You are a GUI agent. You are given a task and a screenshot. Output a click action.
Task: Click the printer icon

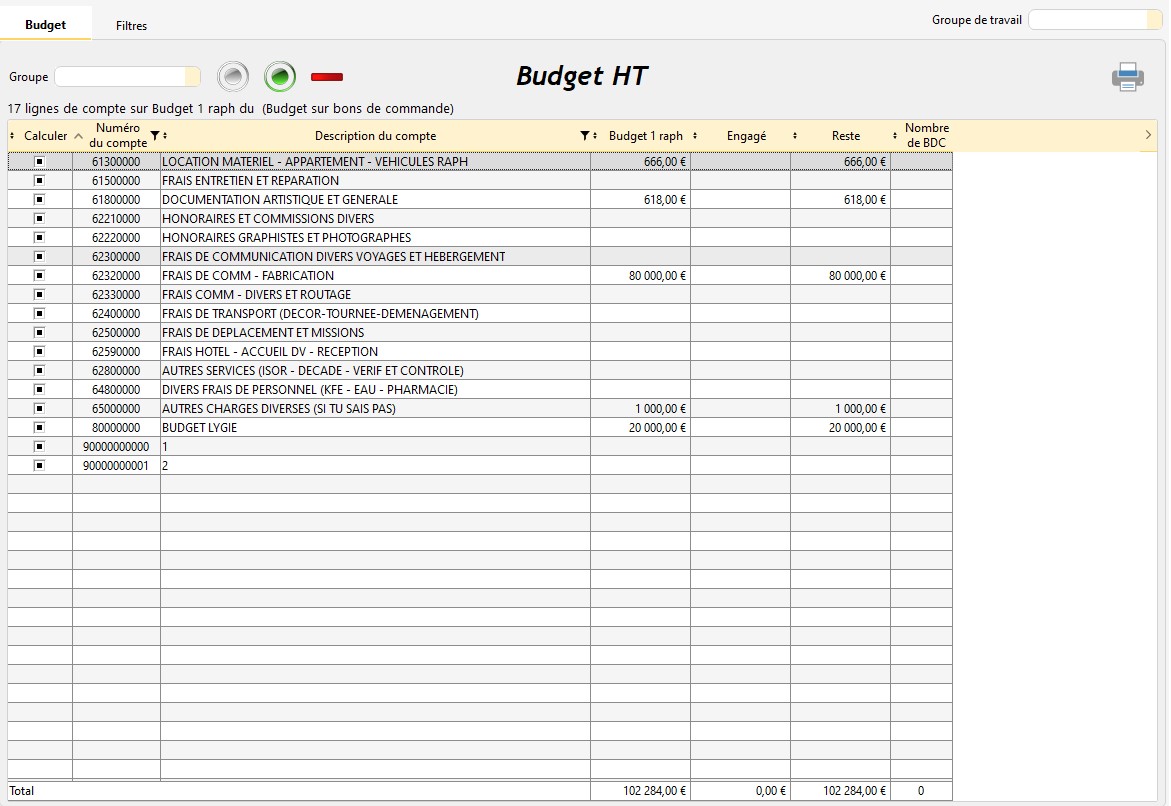coord(1127,77)
